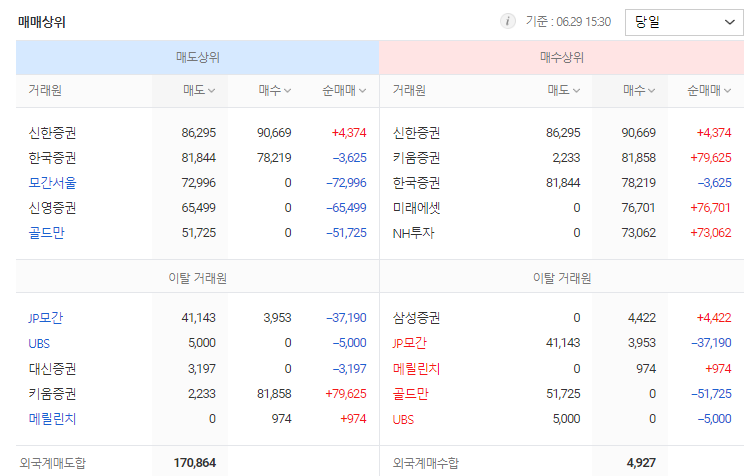This screenshot has width=754, height=476.
Task: Click 모간서울 broker link
Action: (x=52, y=183)
